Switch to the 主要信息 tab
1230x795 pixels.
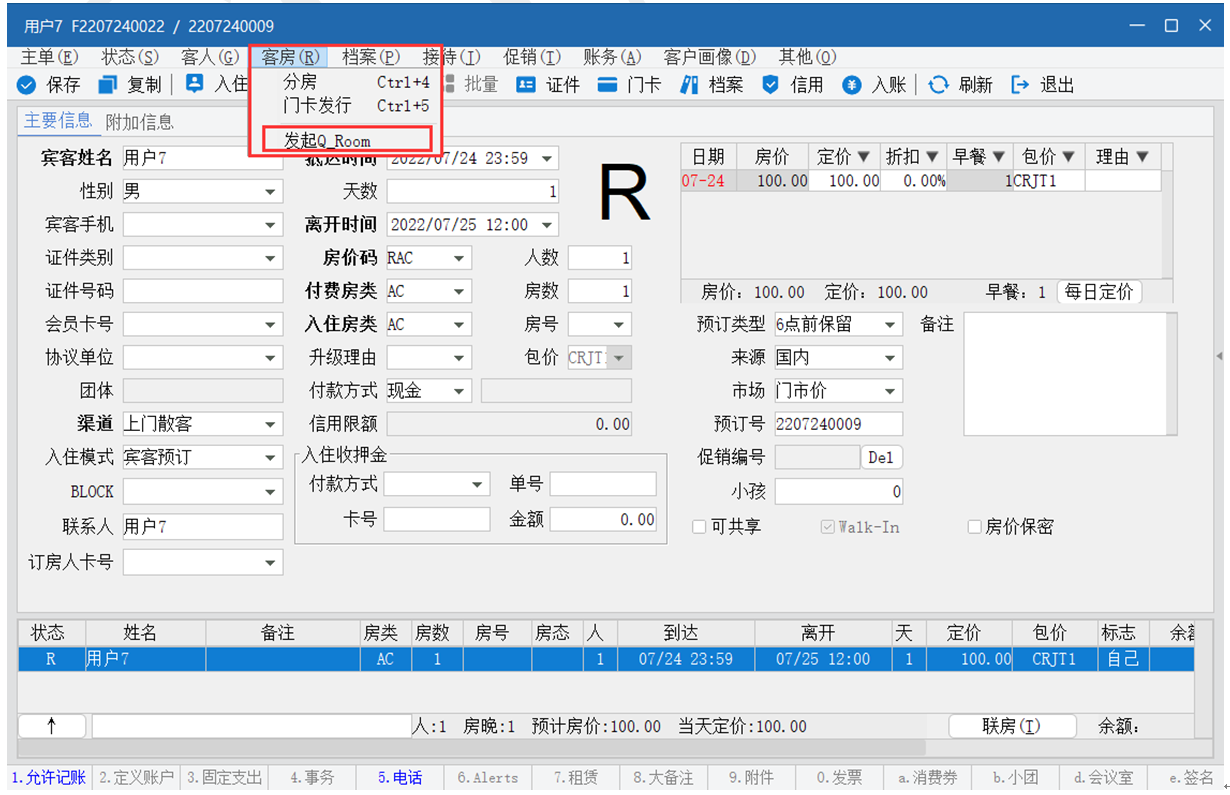click(58, 121)
